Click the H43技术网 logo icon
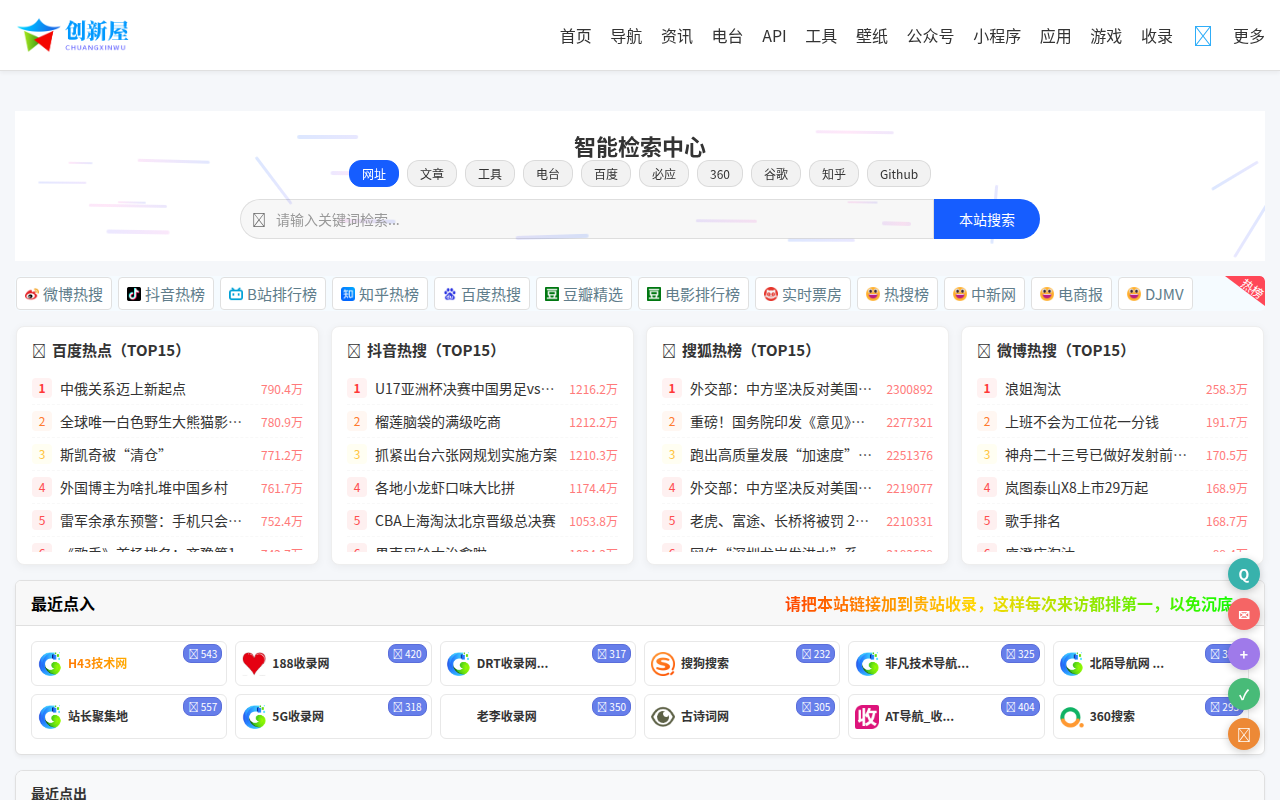The width and height of the screenshot is (1280, 800). coord(50,663)
